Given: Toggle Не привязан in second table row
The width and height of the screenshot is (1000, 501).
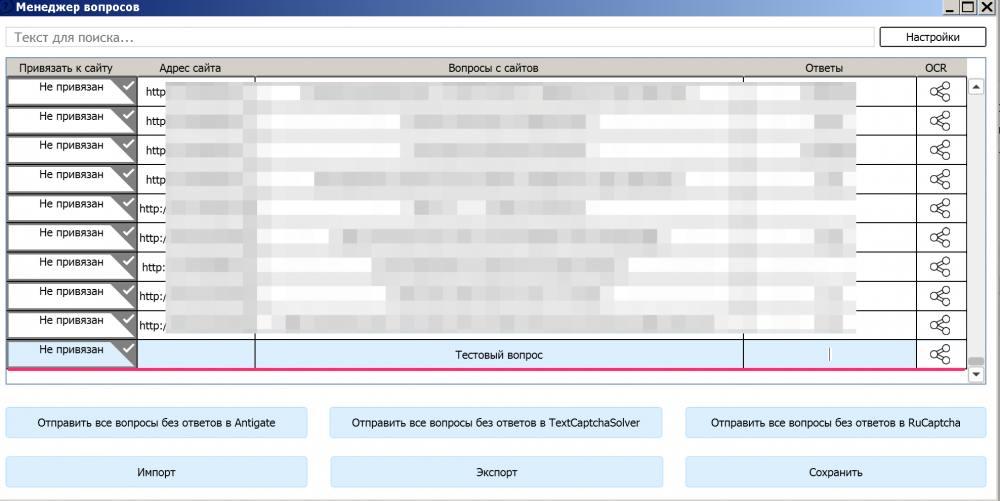Looking at the screenshot, I should tap(72, 120).
